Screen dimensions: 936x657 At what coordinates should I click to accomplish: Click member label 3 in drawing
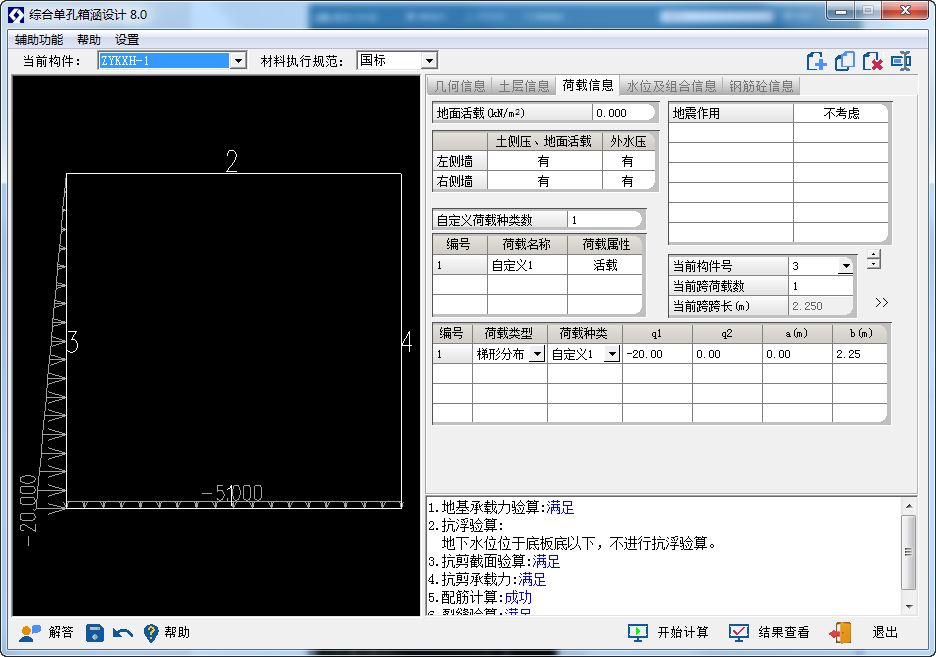coord(73,342)
